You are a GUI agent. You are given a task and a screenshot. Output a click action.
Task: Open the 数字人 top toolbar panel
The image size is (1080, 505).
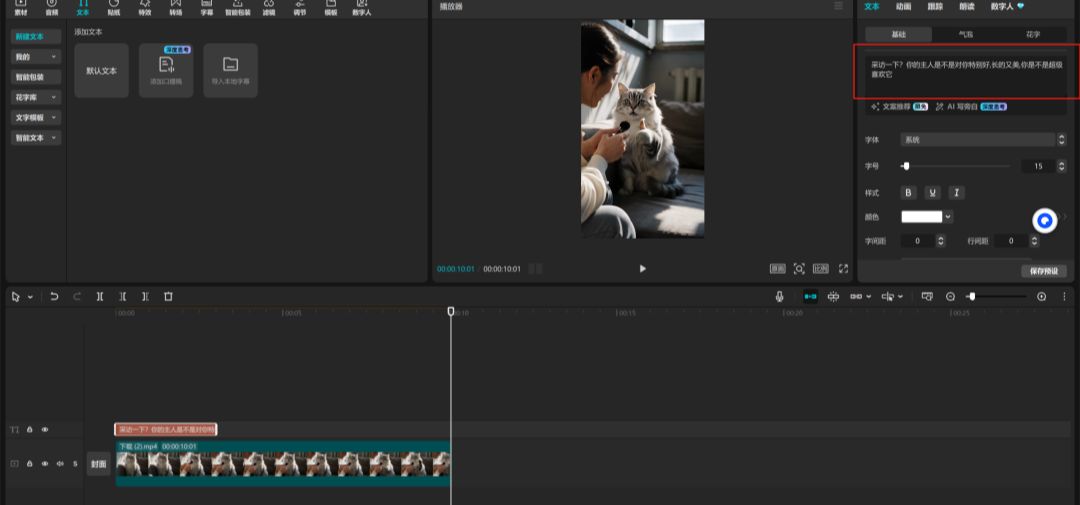[x=362, y=8]
